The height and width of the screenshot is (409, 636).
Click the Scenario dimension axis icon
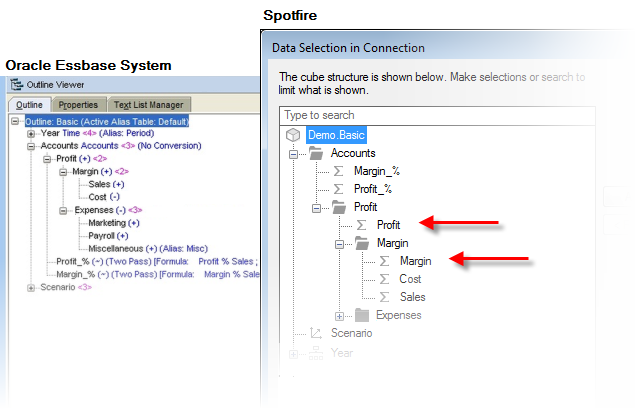[x=316, y=333]
